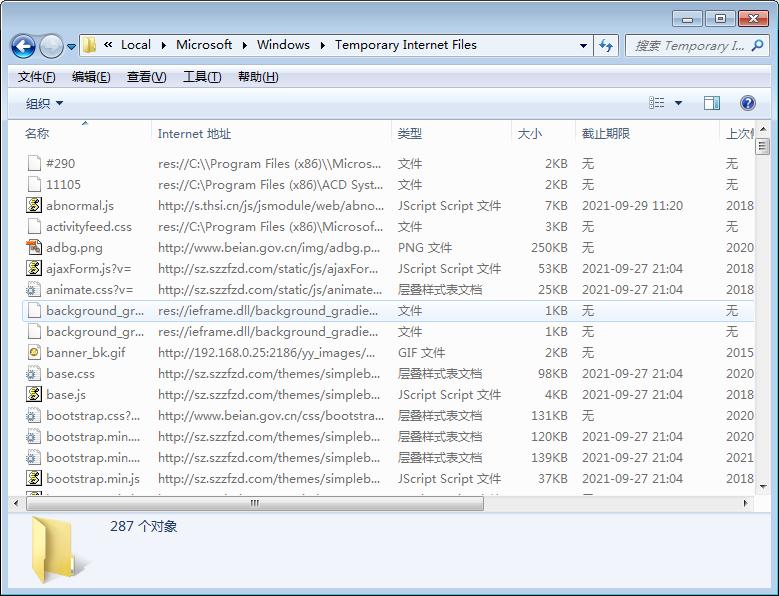Click the vertical scrollbar up arrow
Viewport: 779px width, 596px height.
click(763, 128)
